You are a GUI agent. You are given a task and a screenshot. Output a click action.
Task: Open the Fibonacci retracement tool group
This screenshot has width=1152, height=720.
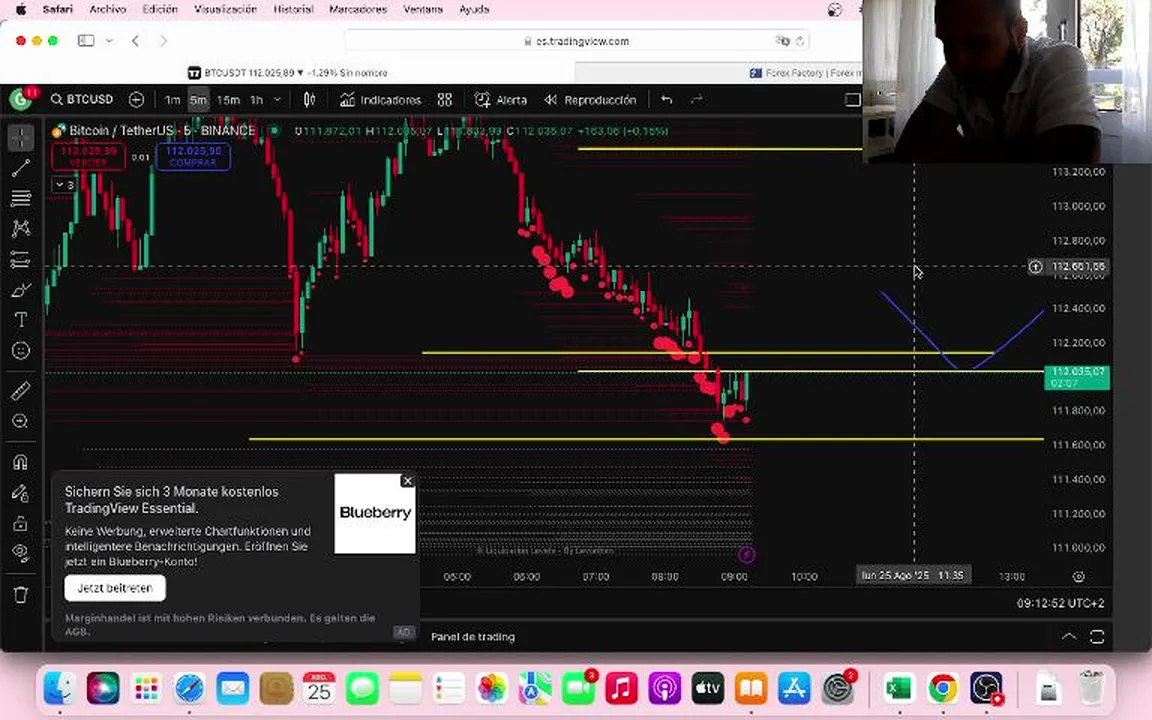21,198
